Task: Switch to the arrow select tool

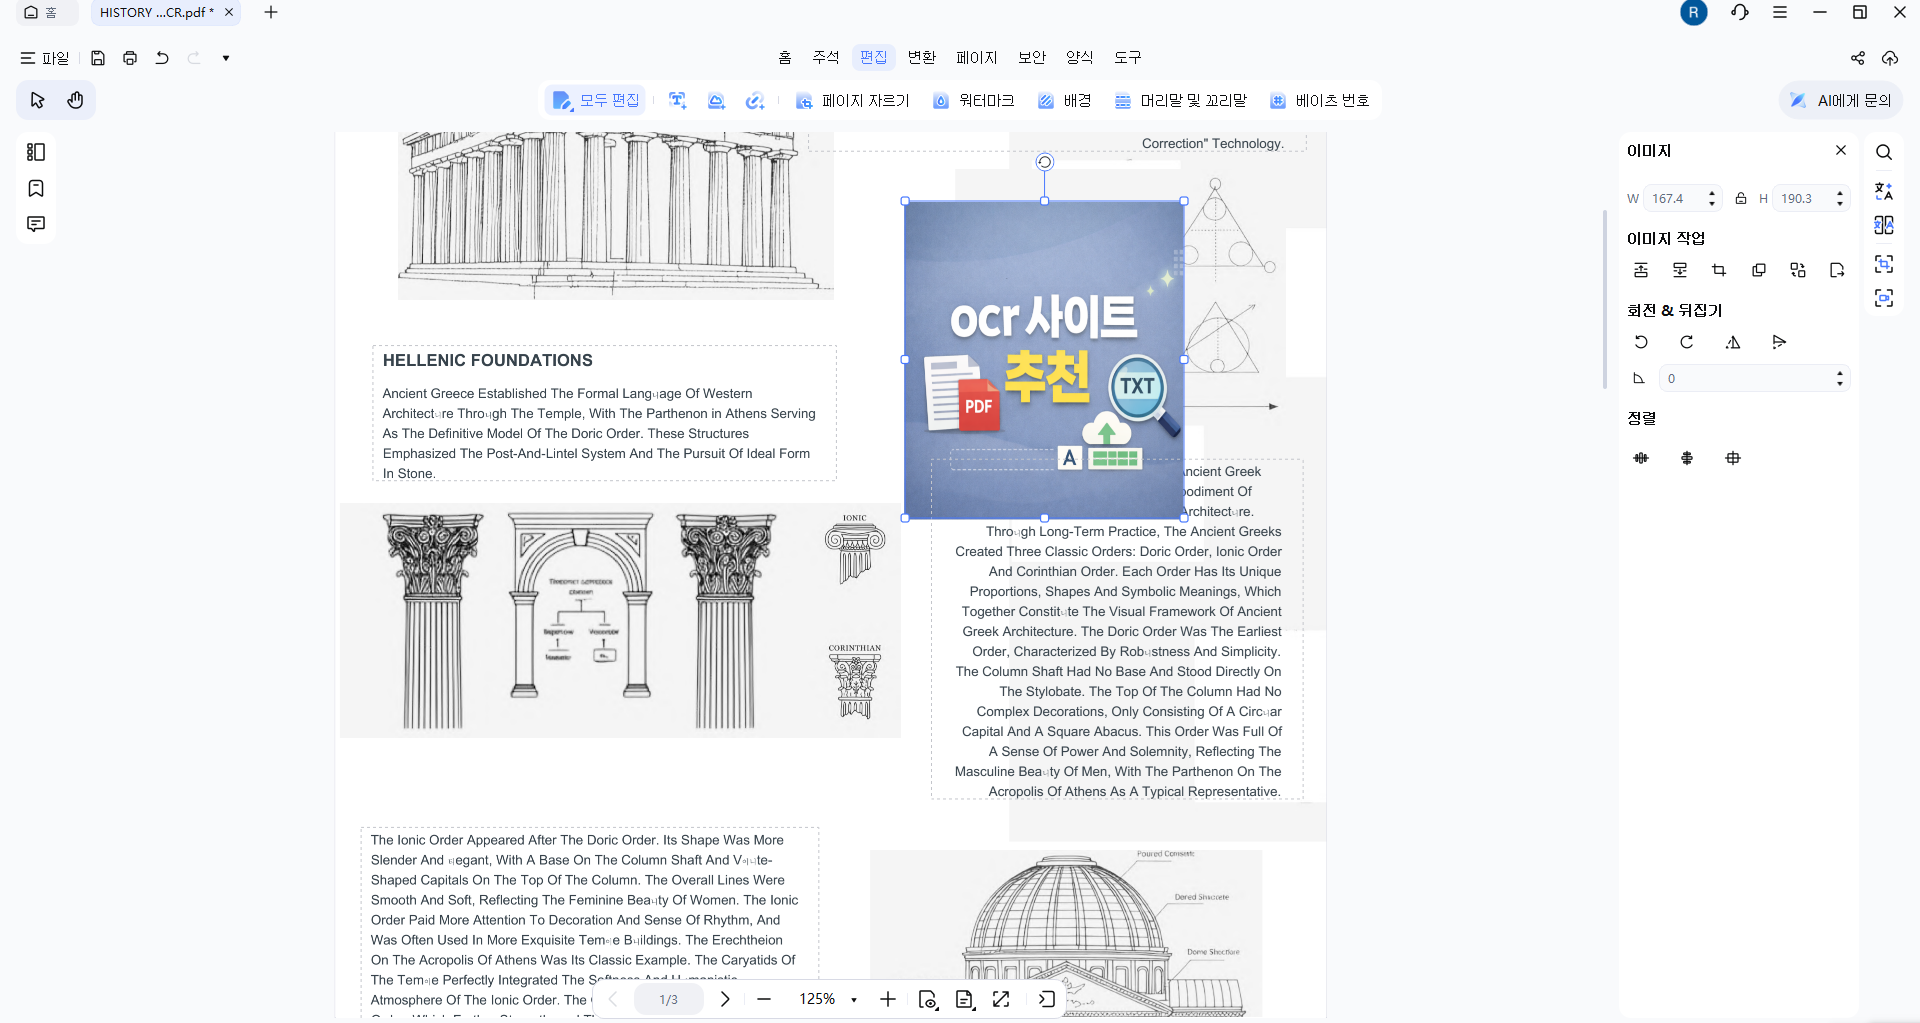Action: click(38, 100)
